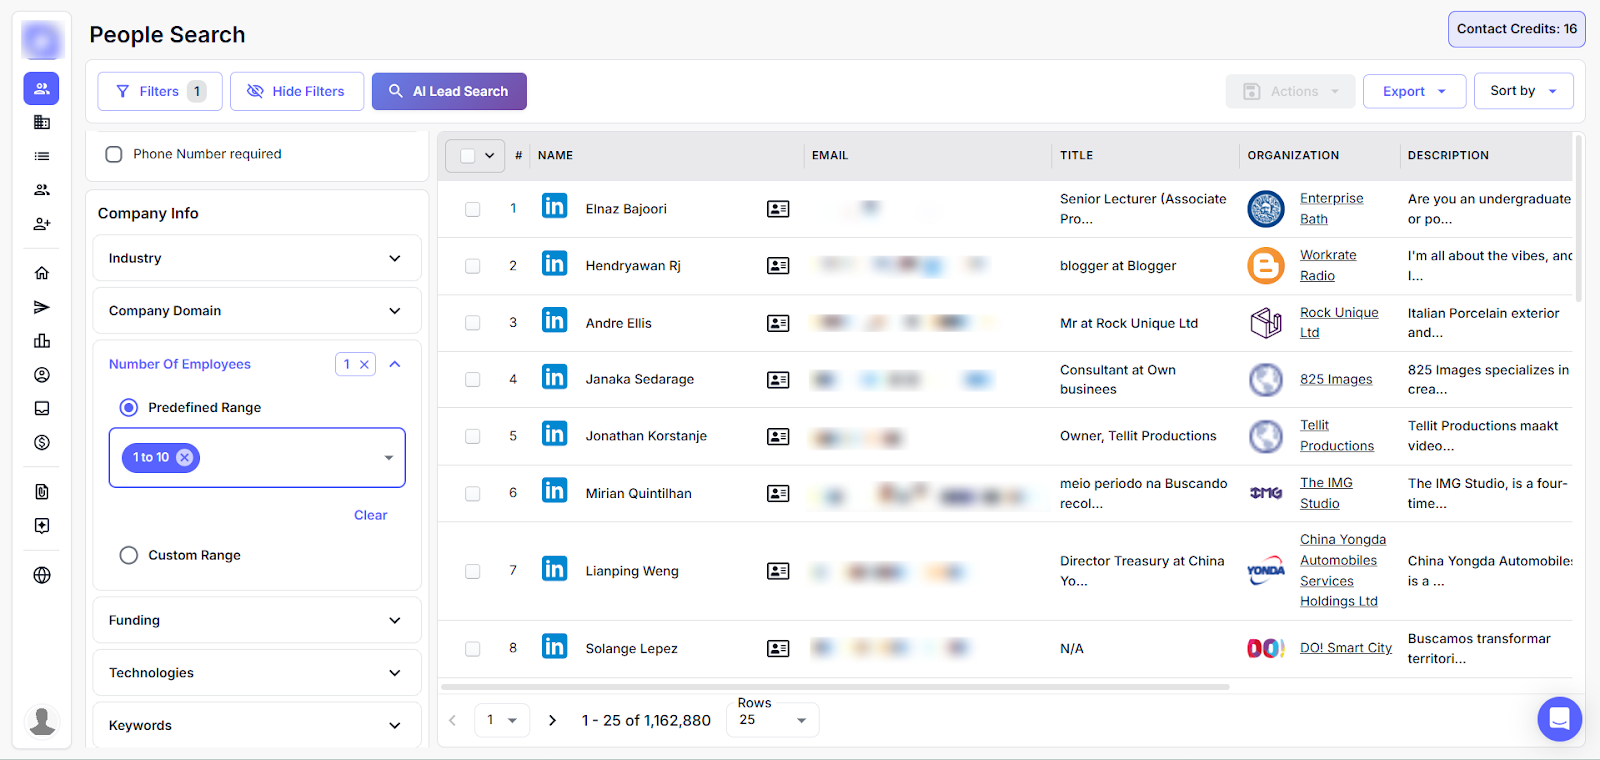Click contact card icon for Andre Ellis
Screen dimensions: 1600x760
[778, 323]
